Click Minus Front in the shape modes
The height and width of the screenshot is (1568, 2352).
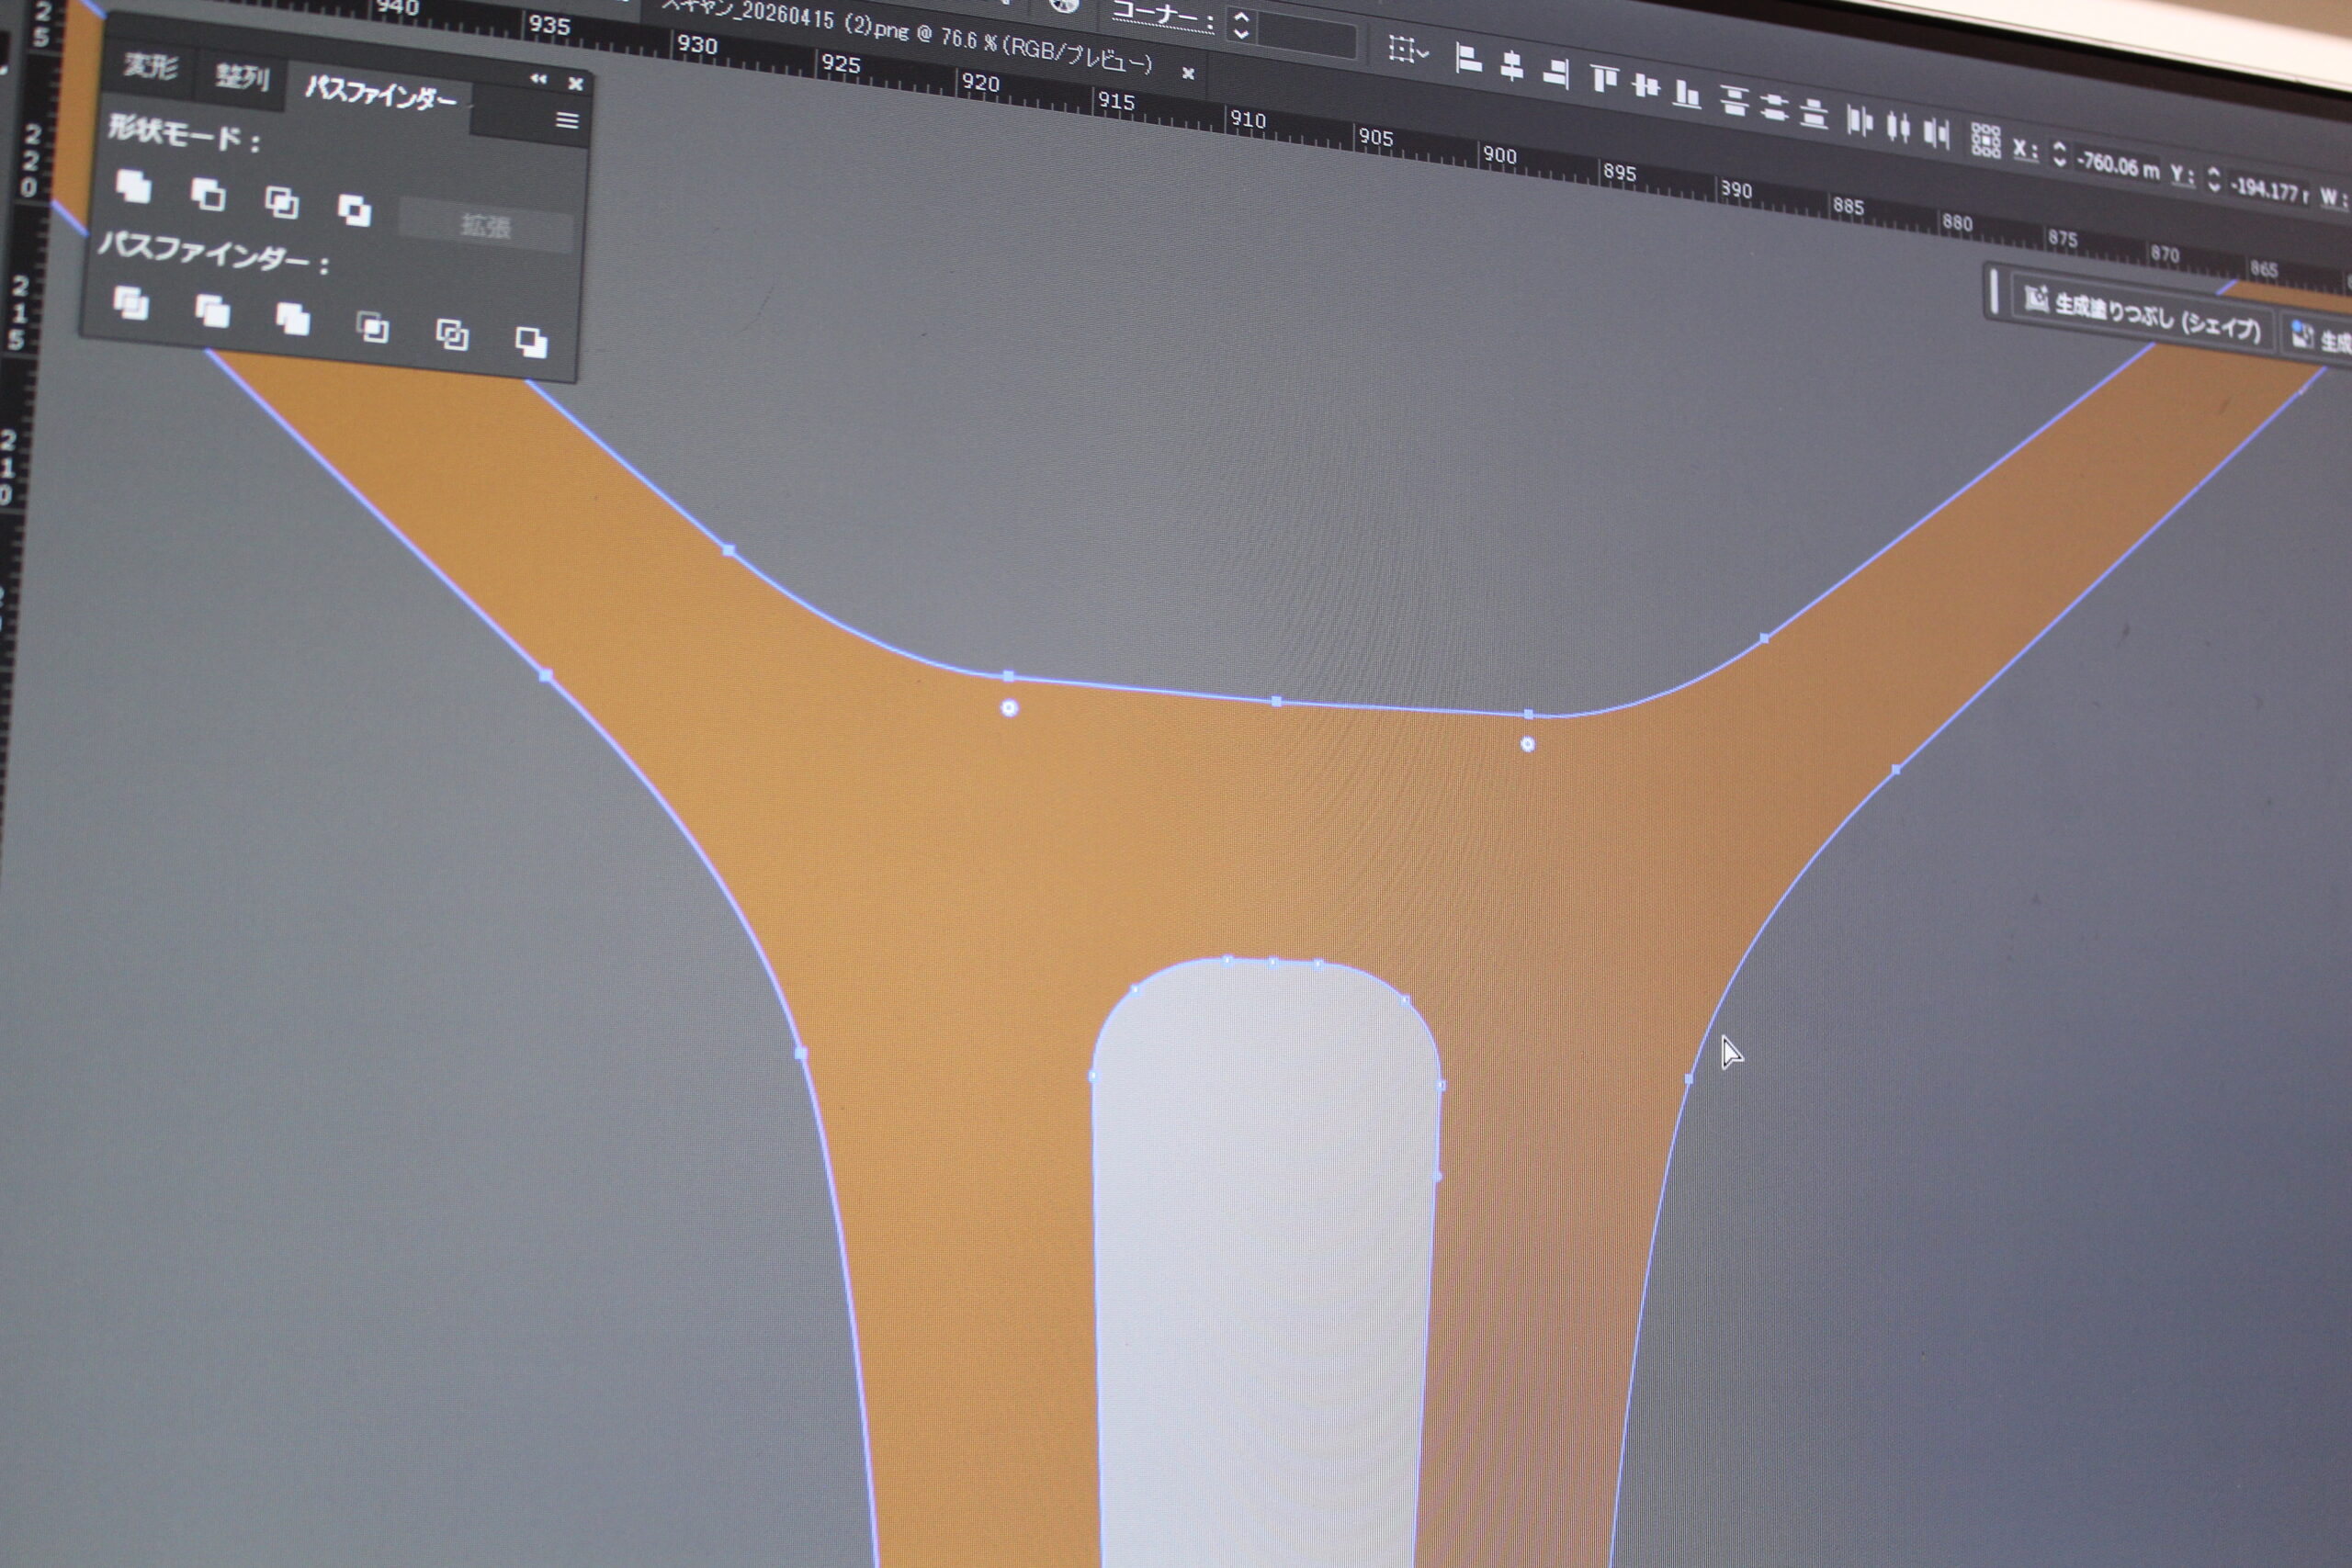208,194
